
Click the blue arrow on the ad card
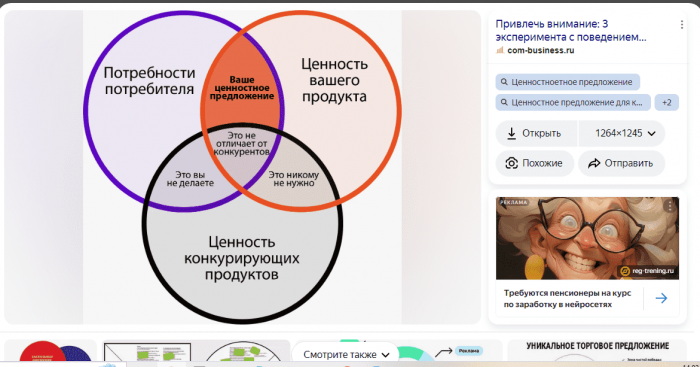coord(662,298)
